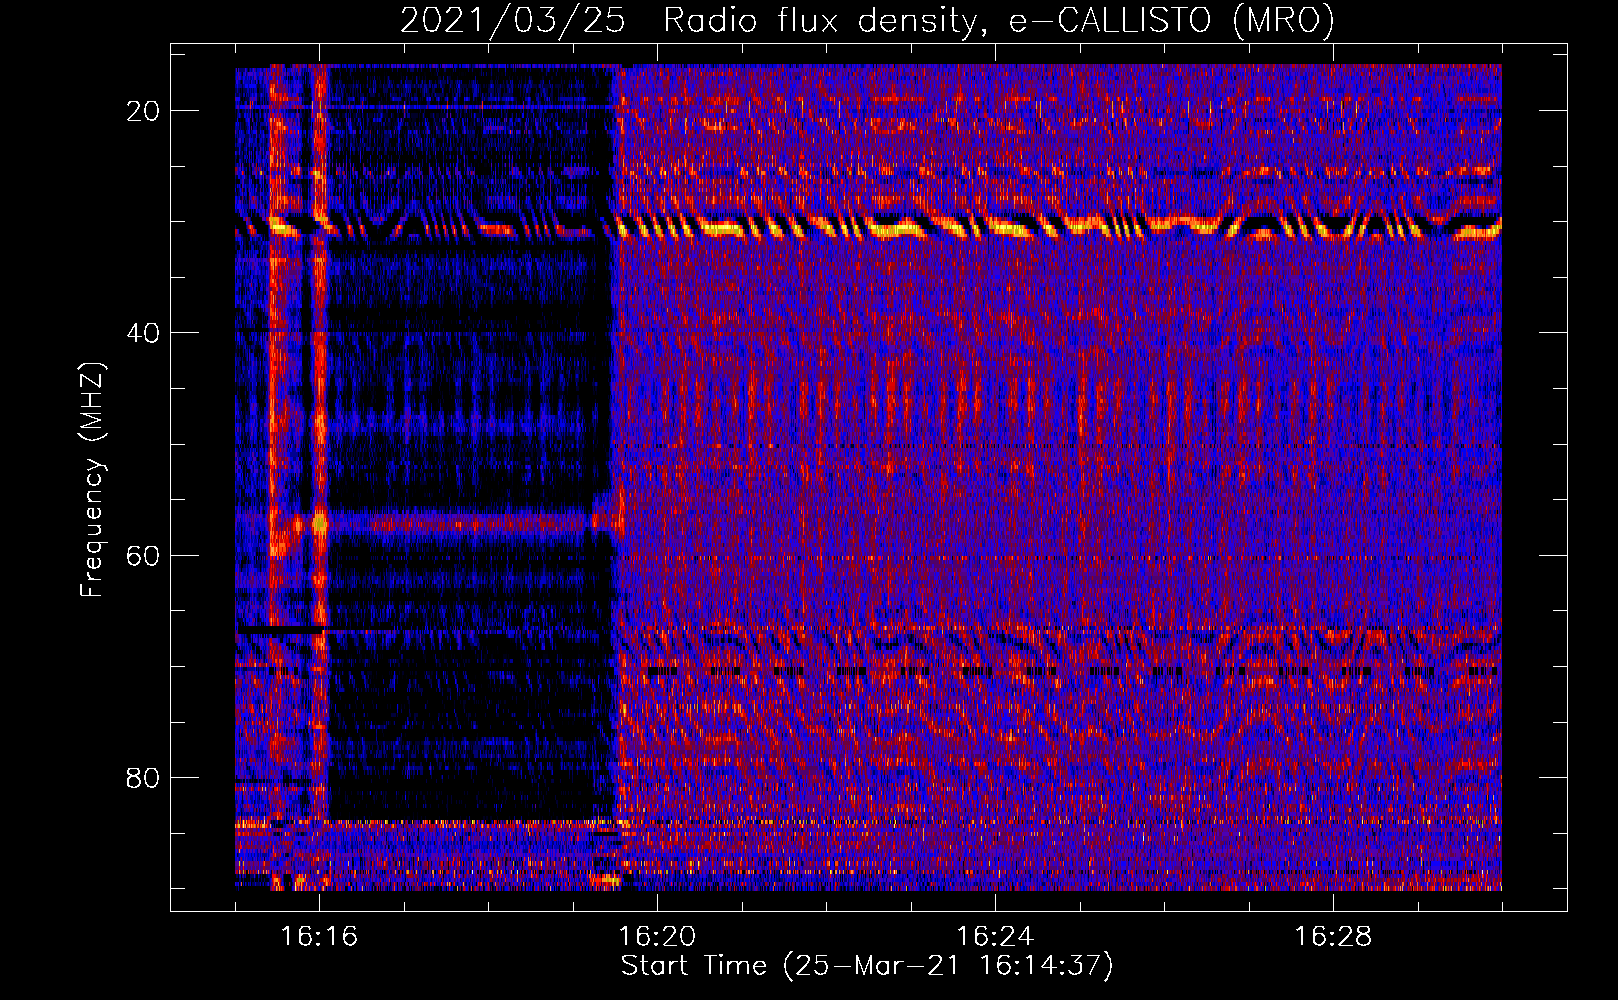The height and width of the screenshot is (1000, 1618).
Task: Click the '60' frequency tick label
Action: click(x=144, y=555)
